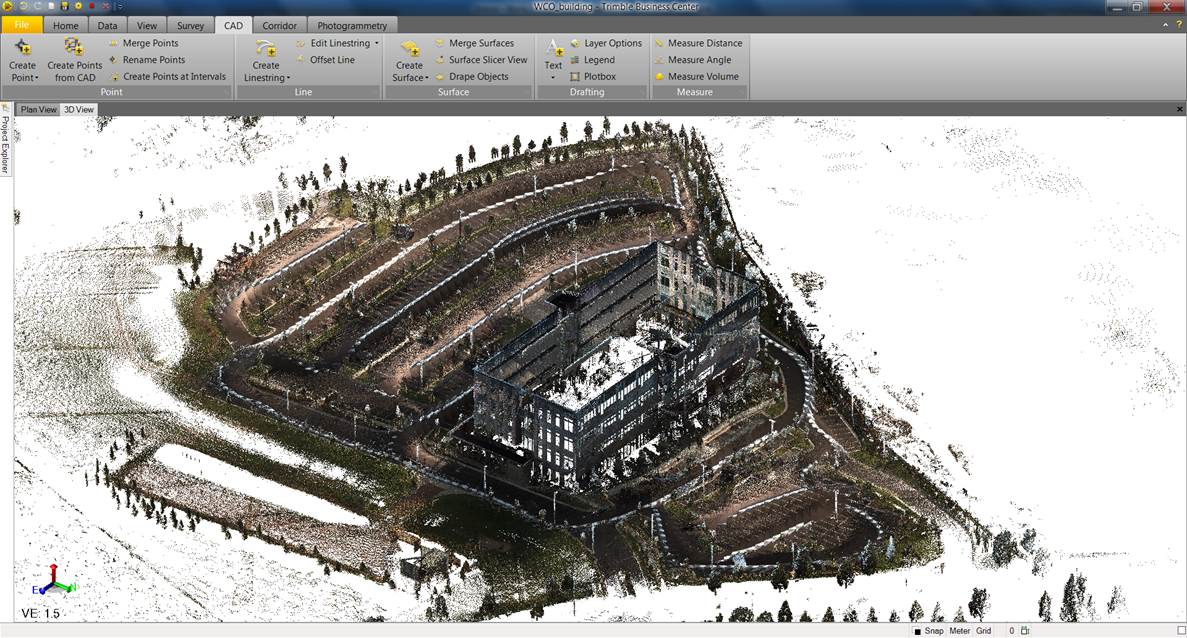This screenshot has height=638, width=1187.
Task: Enable Meter units in status bar
Action: [959, 631]
